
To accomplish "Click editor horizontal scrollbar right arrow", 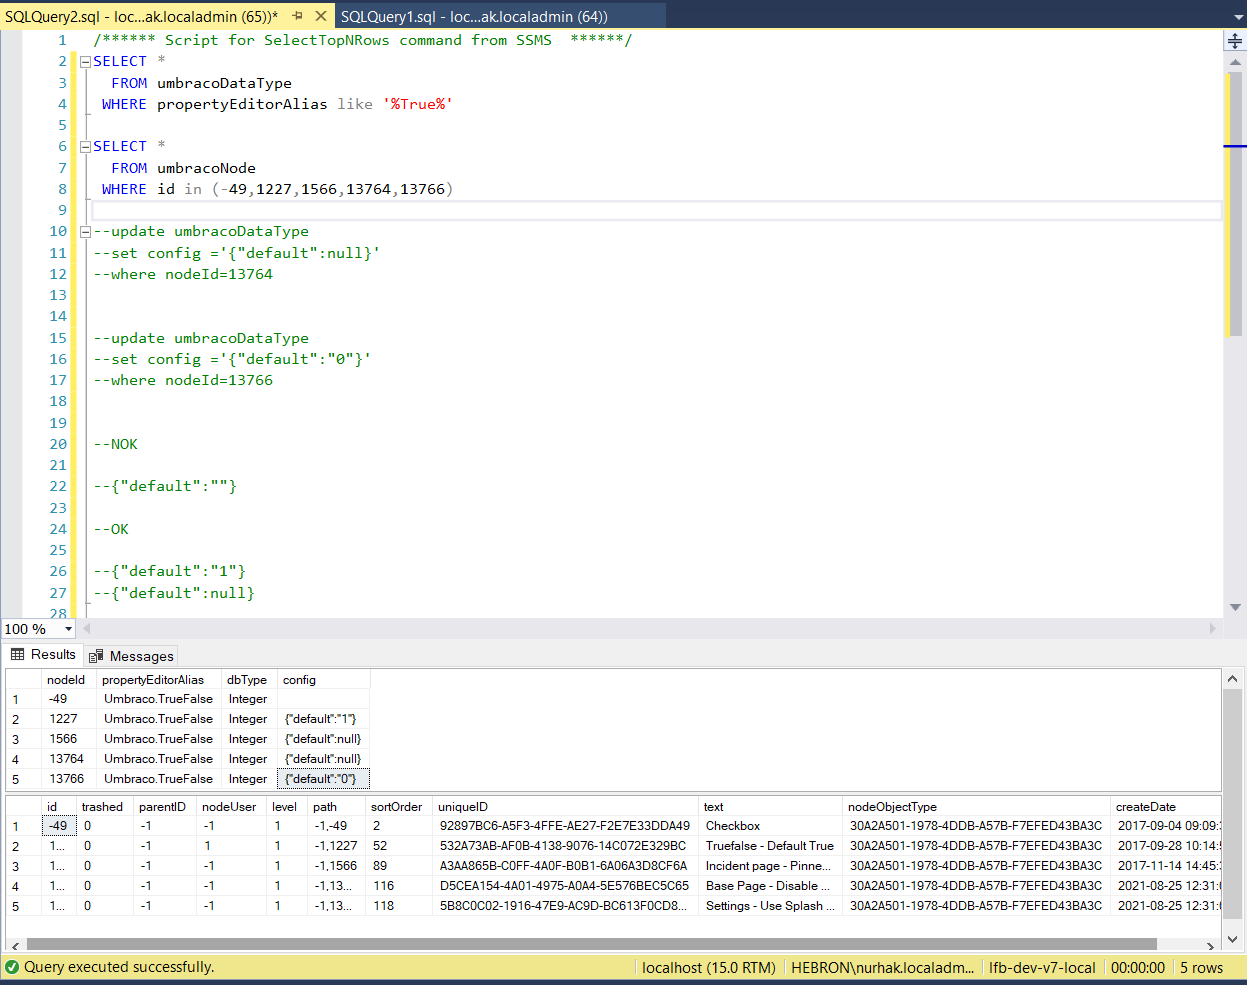I will click(x=1214, y=629).
